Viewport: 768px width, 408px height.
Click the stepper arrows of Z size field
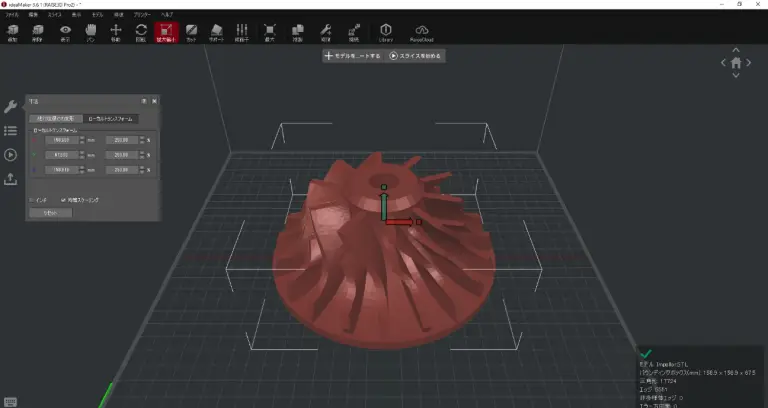click(x=81, y=170)
